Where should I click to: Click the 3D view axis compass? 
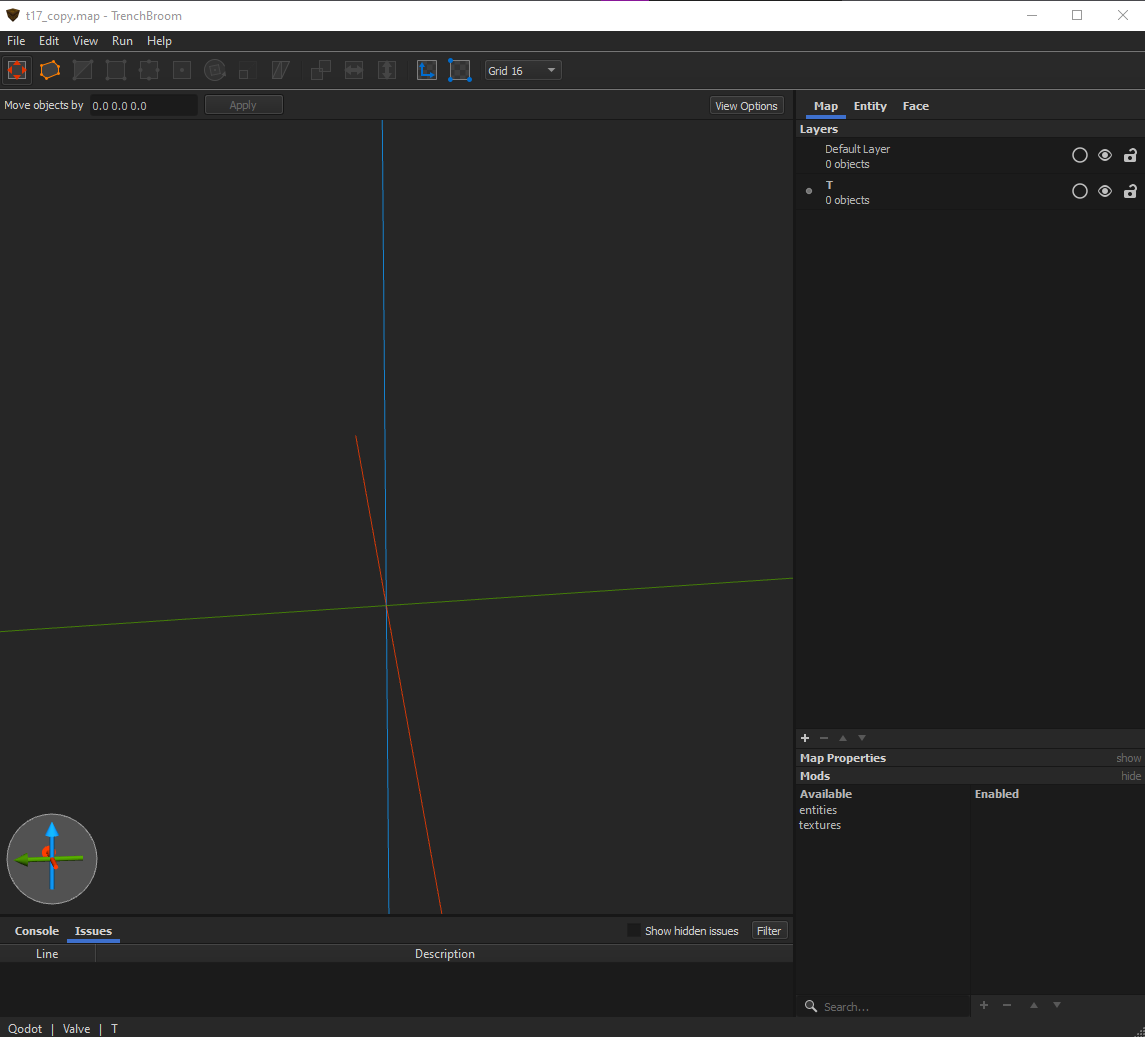coord(52,859)
